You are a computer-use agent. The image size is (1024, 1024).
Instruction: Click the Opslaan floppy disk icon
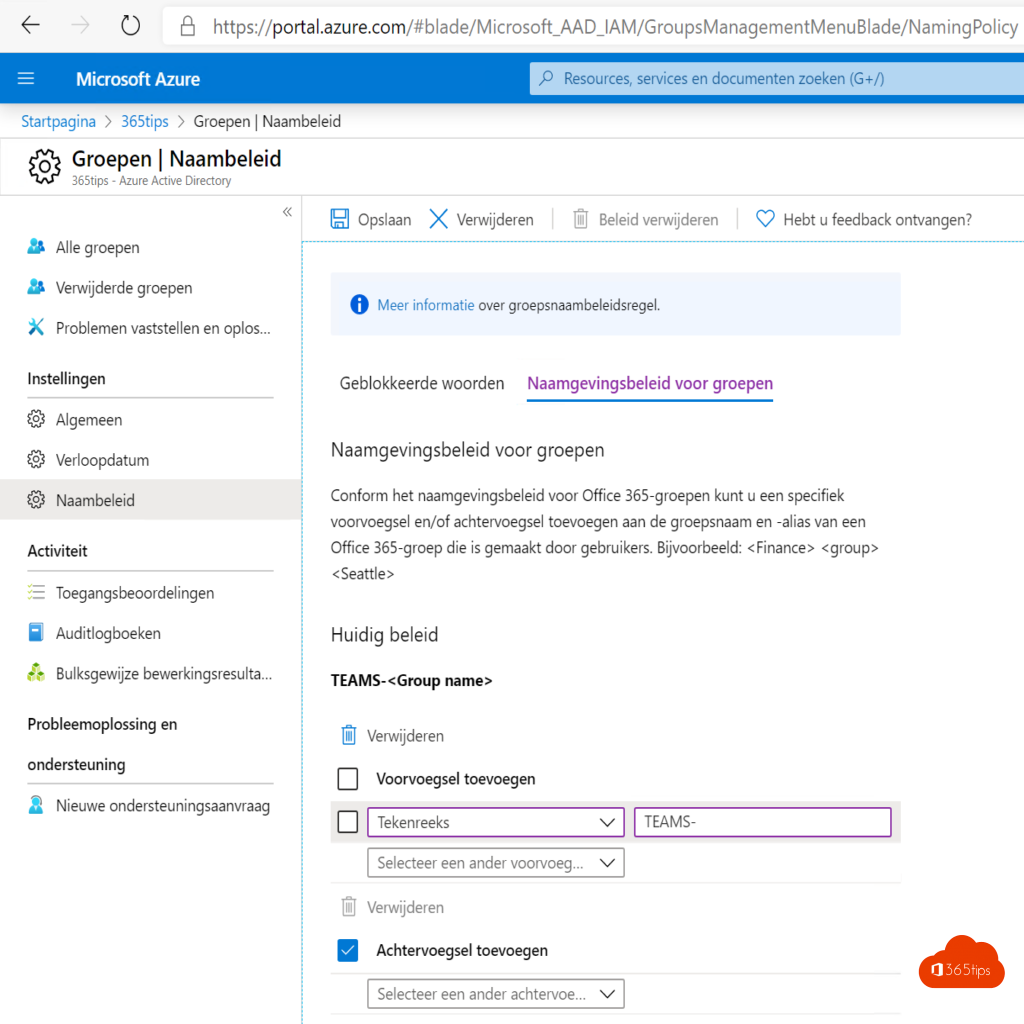coord(340,219)
